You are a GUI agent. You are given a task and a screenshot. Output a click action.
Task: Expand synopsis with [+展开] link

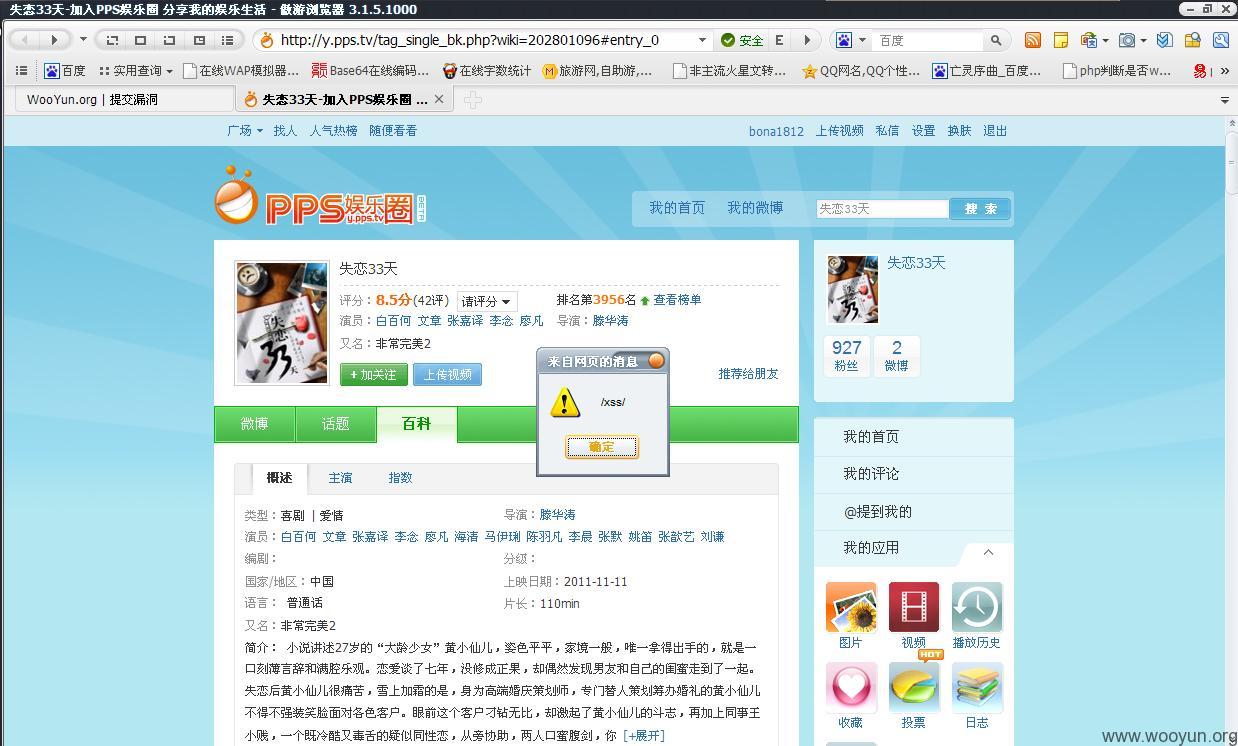coord(643,735)
